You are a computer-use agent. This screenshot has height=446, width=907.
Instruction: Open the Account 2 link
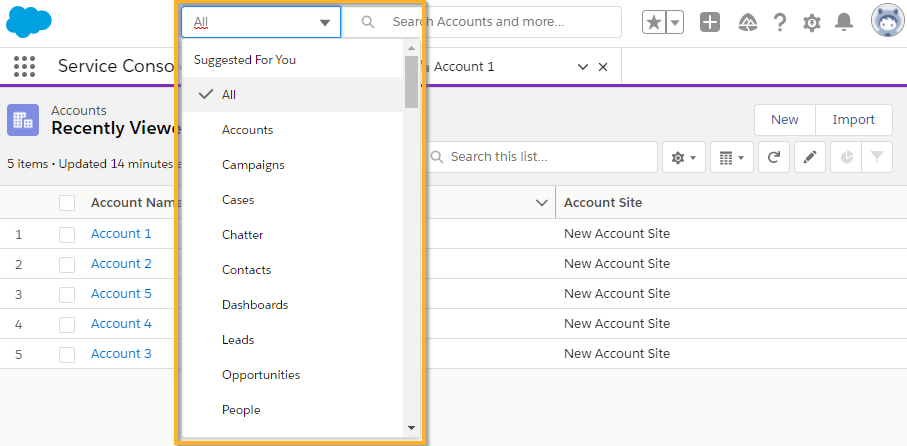(x=121, y=264)
